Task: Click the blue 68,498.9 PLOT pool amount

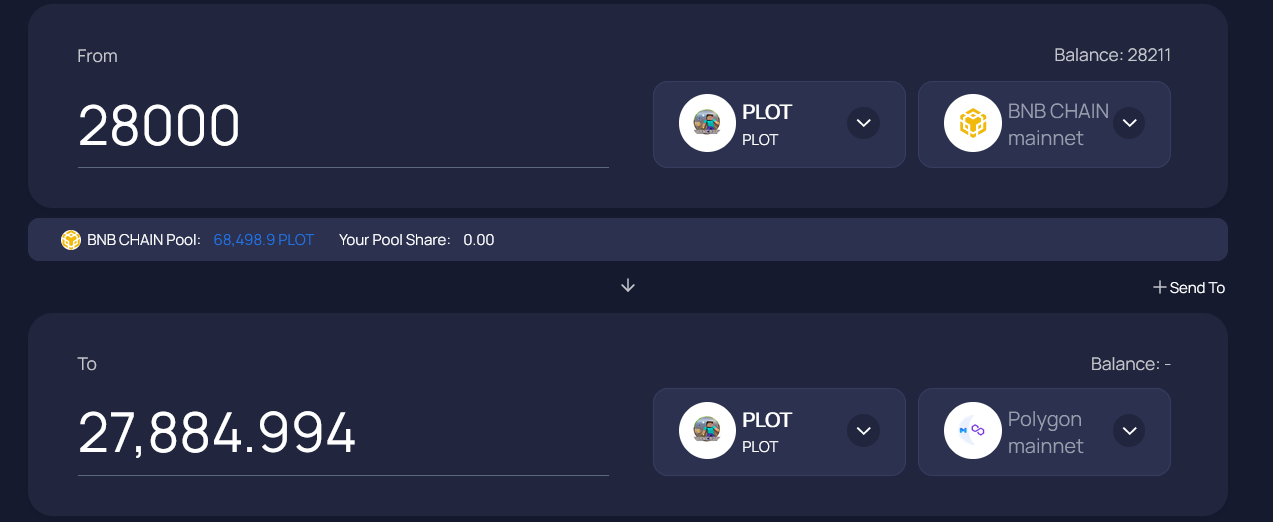Action: 264,240
